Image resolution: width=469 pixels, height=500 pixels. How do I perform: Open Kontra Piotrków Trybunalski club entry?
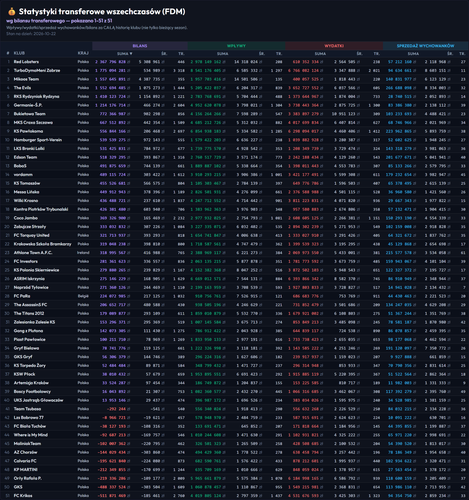click(41, 209)
